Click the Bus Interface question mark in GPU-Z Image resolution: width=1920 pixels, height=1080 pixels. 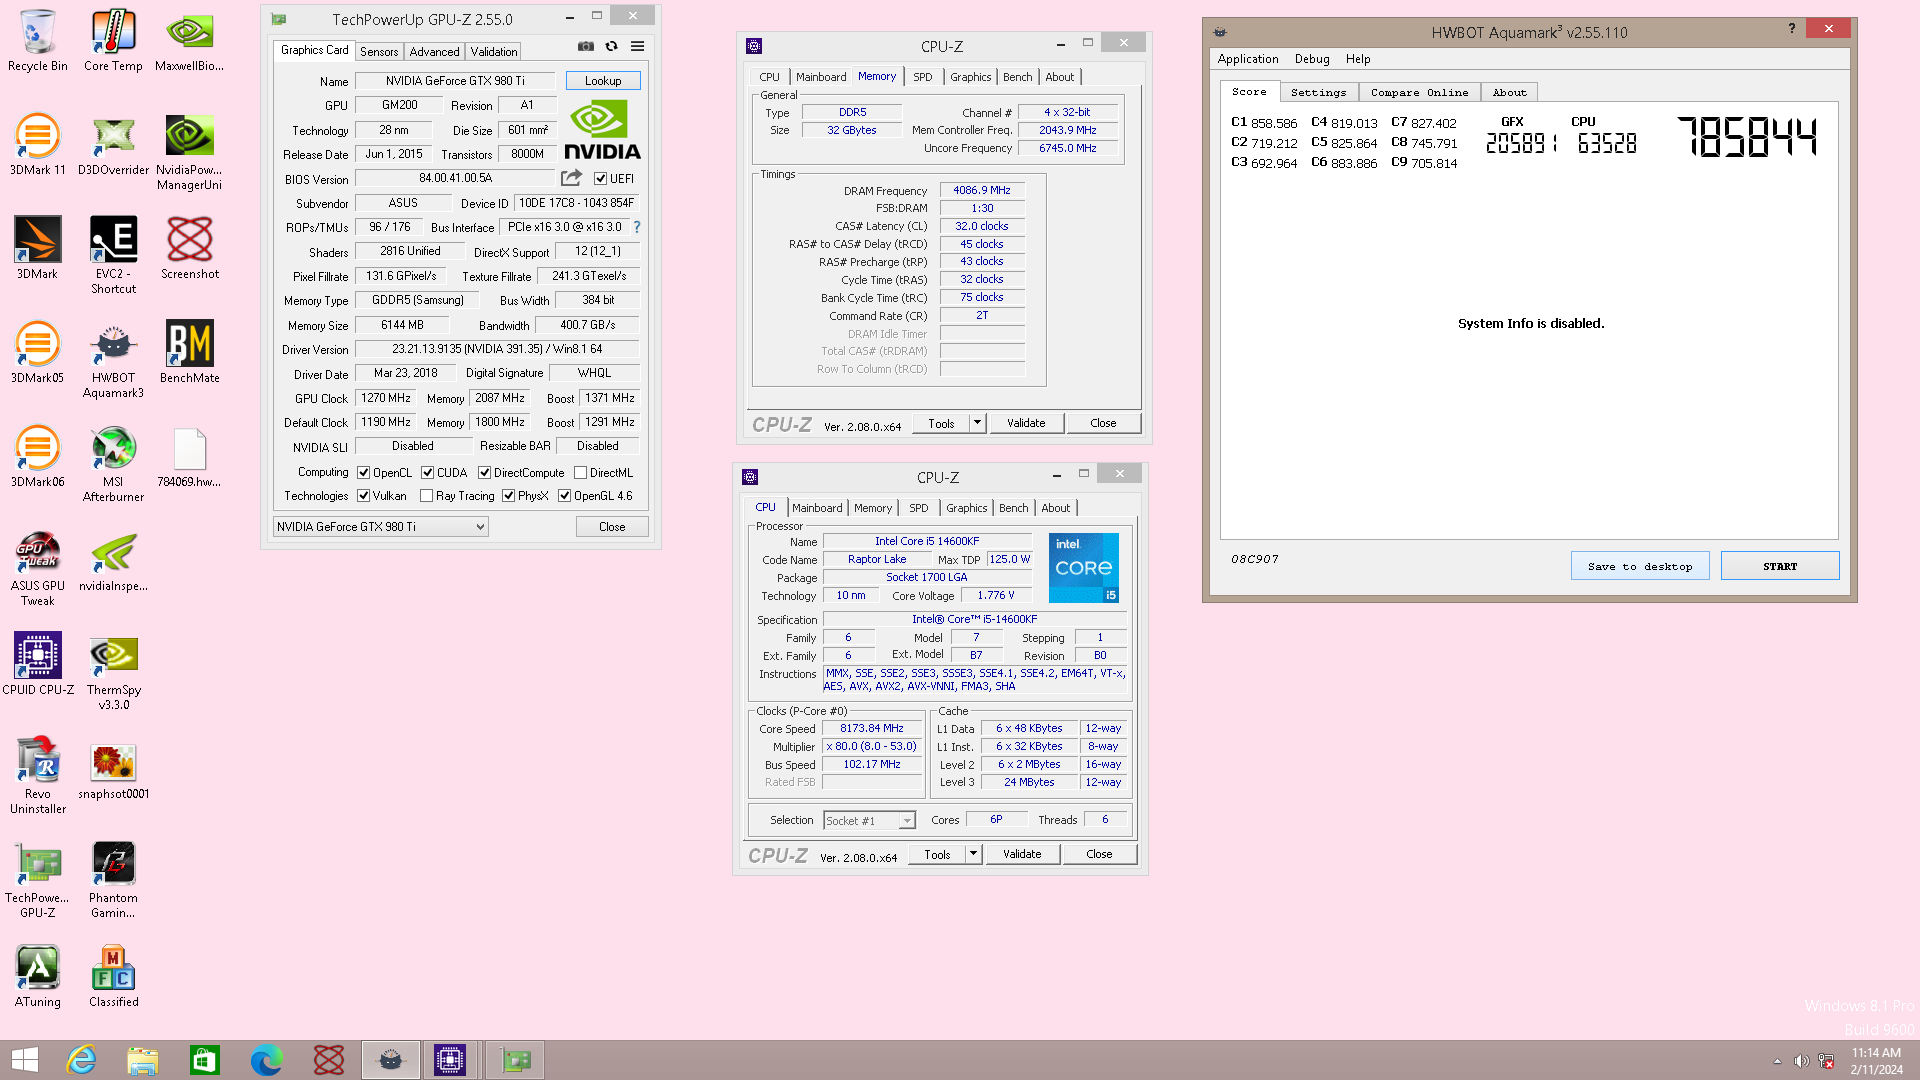[x=636, y=227]
